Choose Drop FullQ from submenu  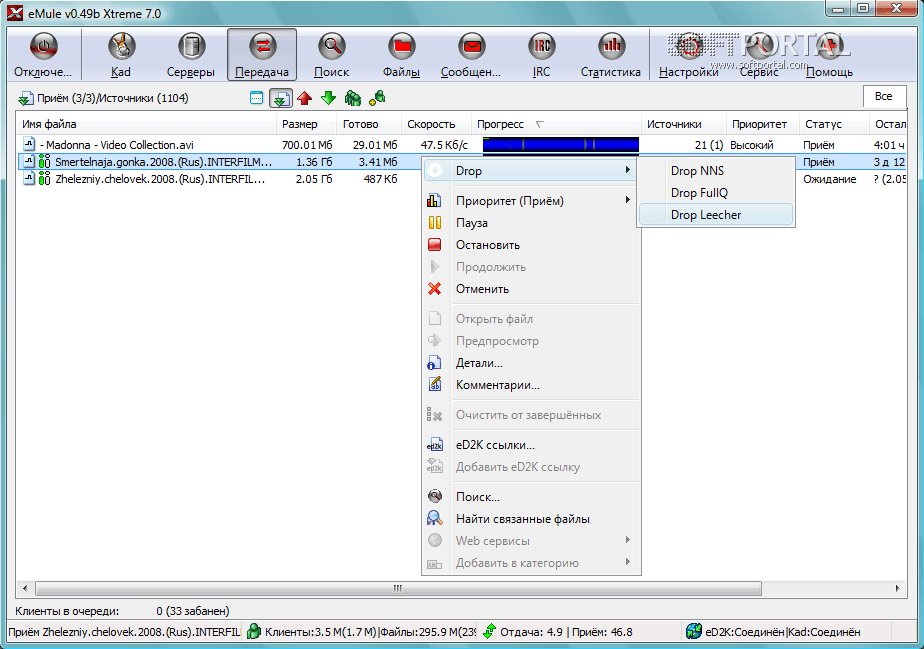tap(716, 193)
